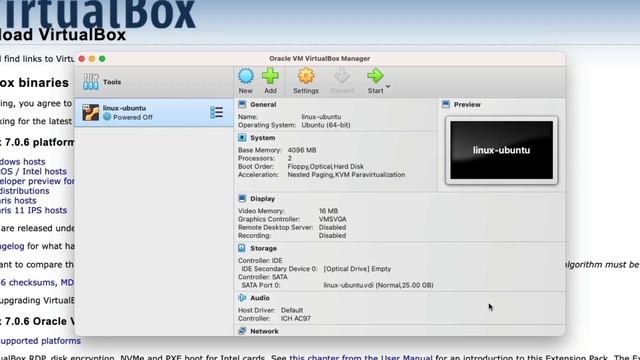Open the Storage section header
The width and height of the screenshot is (640, 360).
(x=263, y=249)
